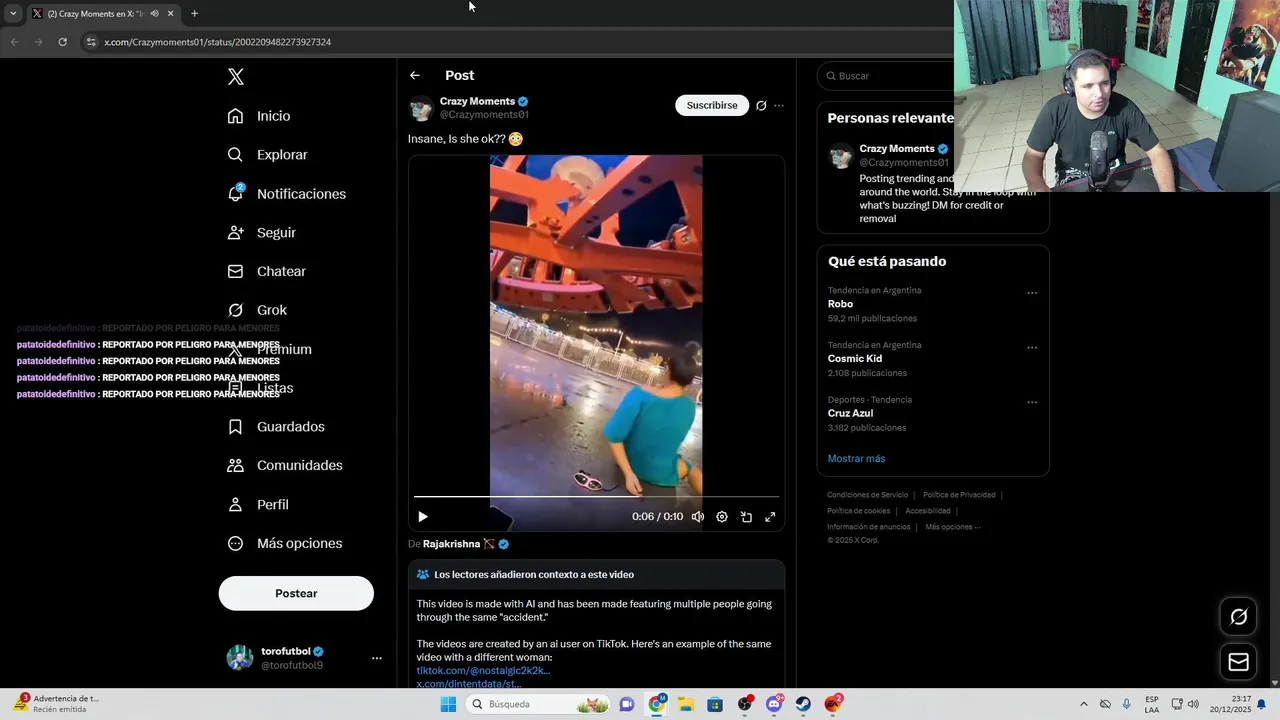Screen dimensions: 1280x720
Task: Click Suscribirse button on Crazy Moments post
Action: click(x=712, y=105)
